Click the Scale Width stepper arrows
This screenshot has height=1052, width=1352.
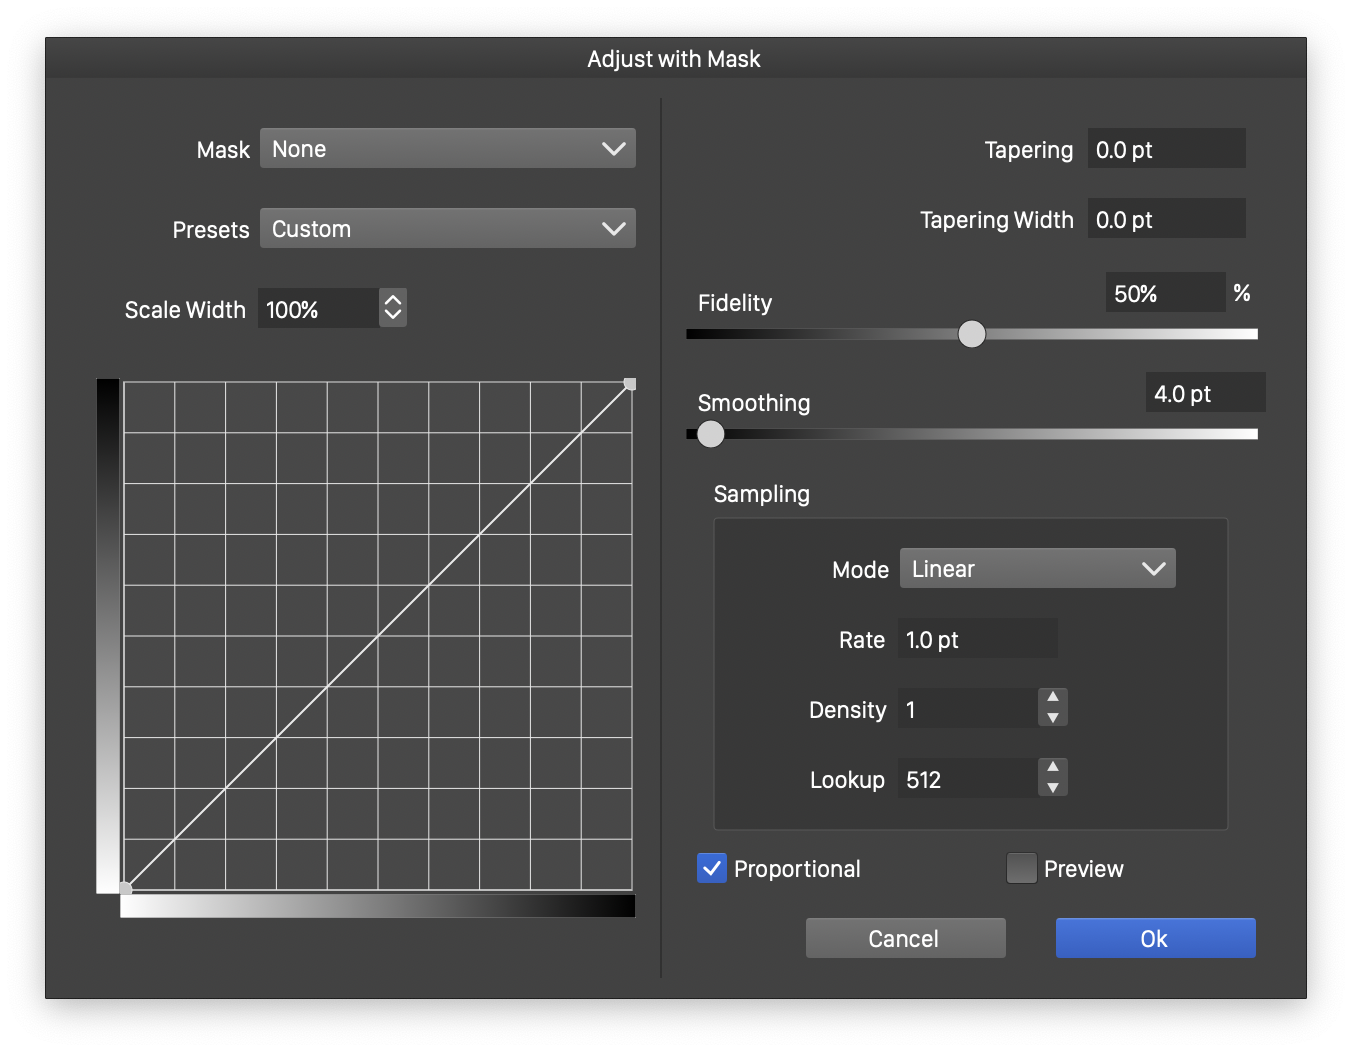[393, 308]
